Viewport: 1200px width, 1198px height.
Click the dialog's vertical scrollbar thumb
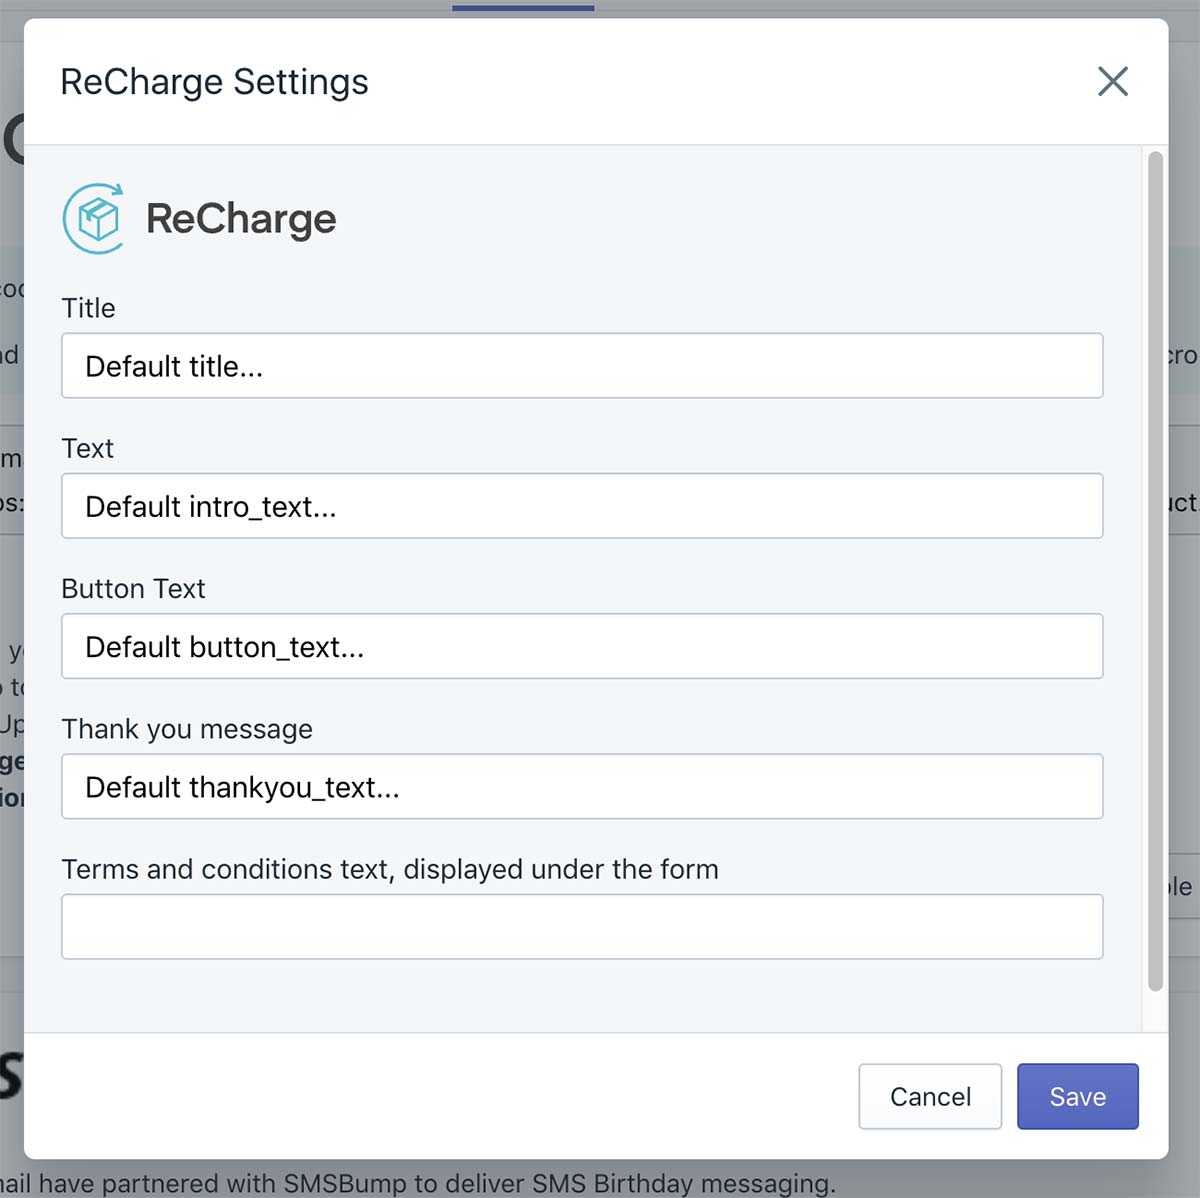(1155, 570)
